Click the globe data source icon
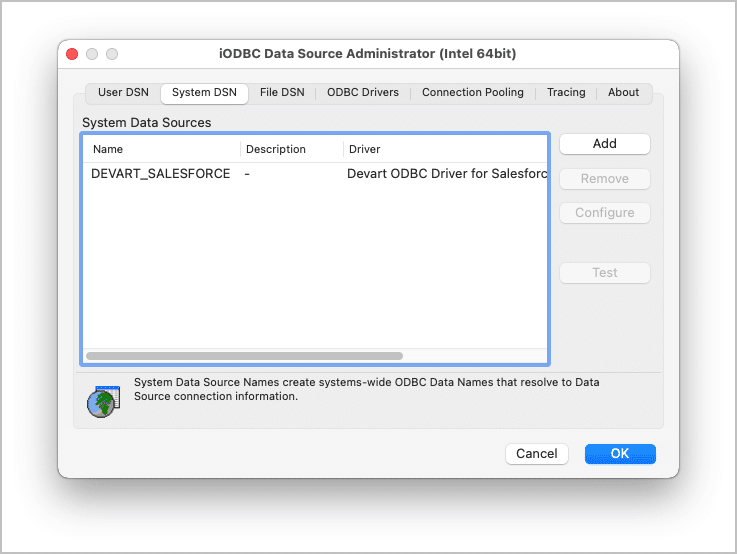The image size is (737, 554). pos(103,402)
